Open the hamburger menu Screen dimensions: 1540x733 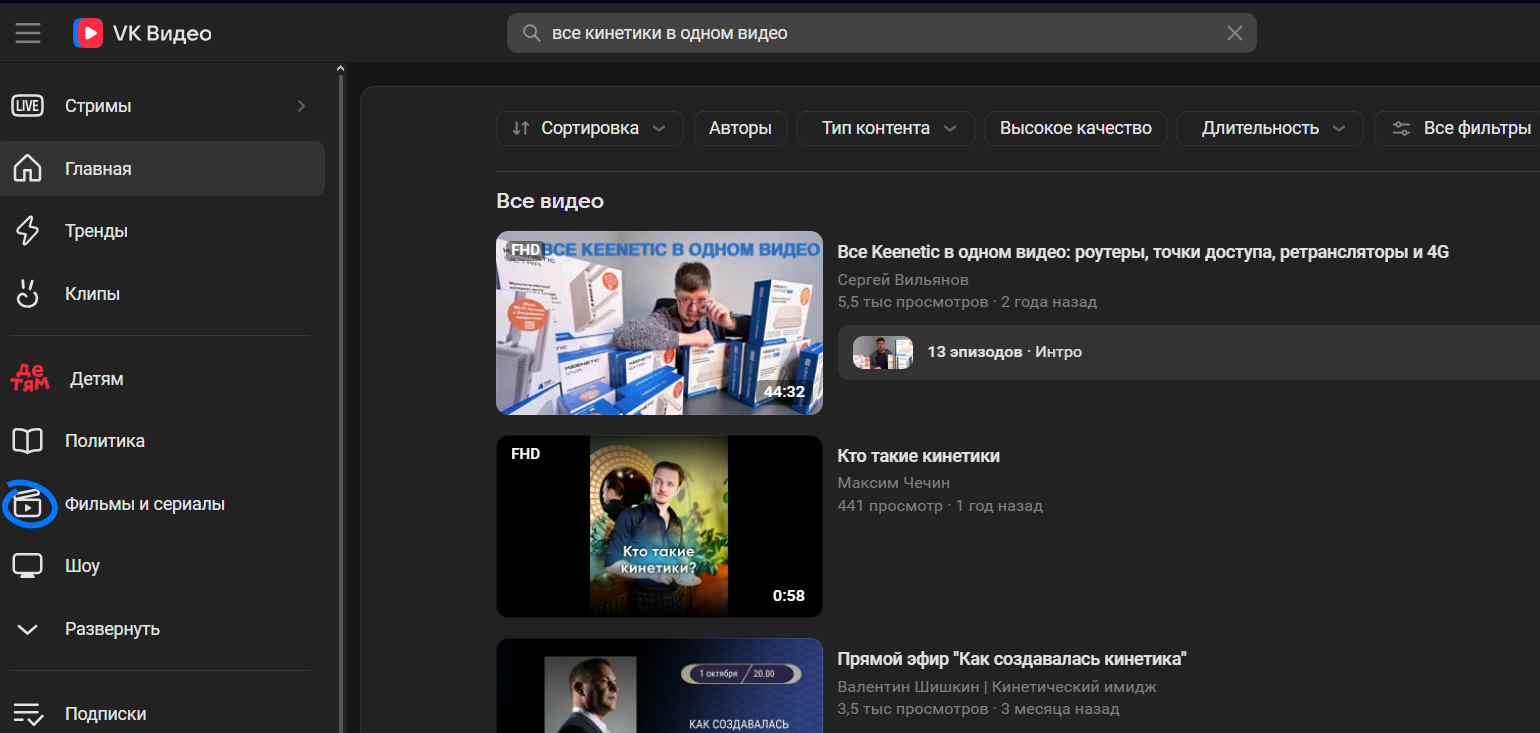pos(28,33)
